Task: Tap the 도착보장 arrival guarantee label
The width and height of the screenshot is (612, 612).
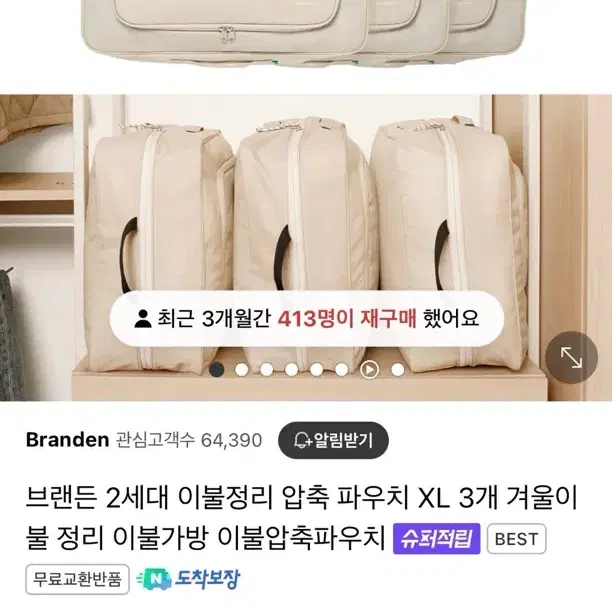Action: click(207, 579)
